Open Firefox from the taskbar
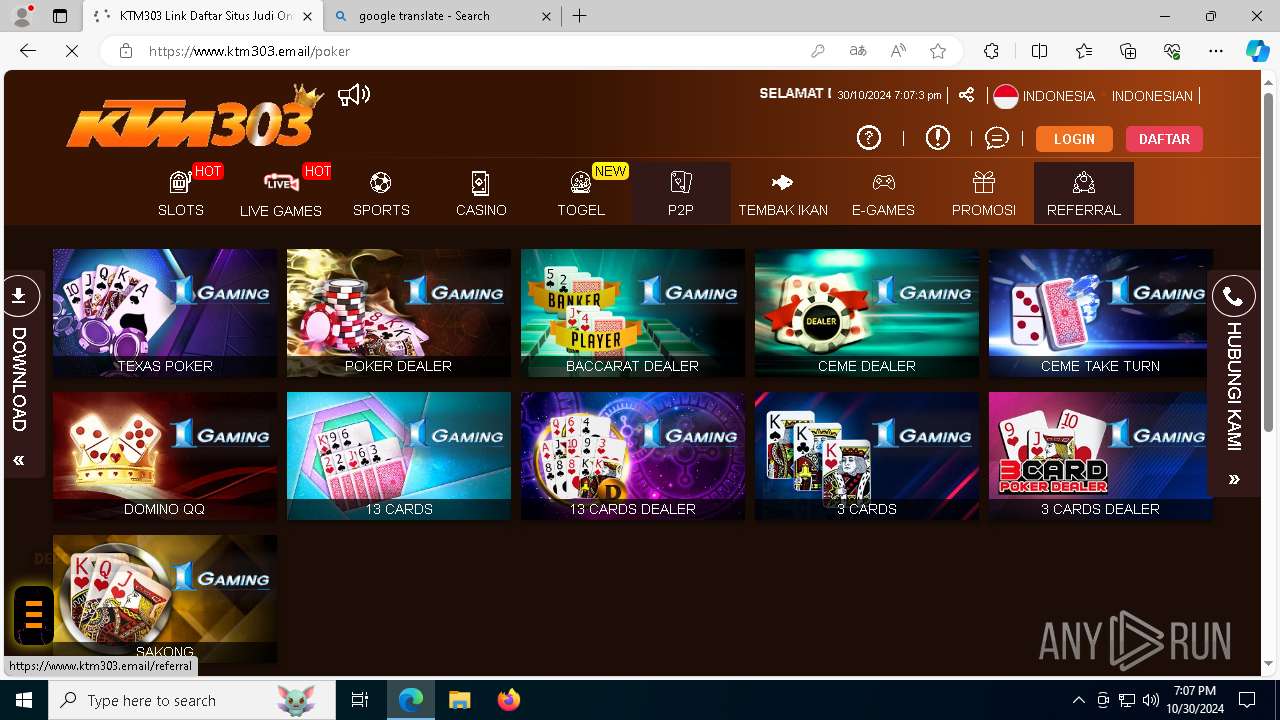The height and width of the screenshot is (720, 1280). pos(509,700)
